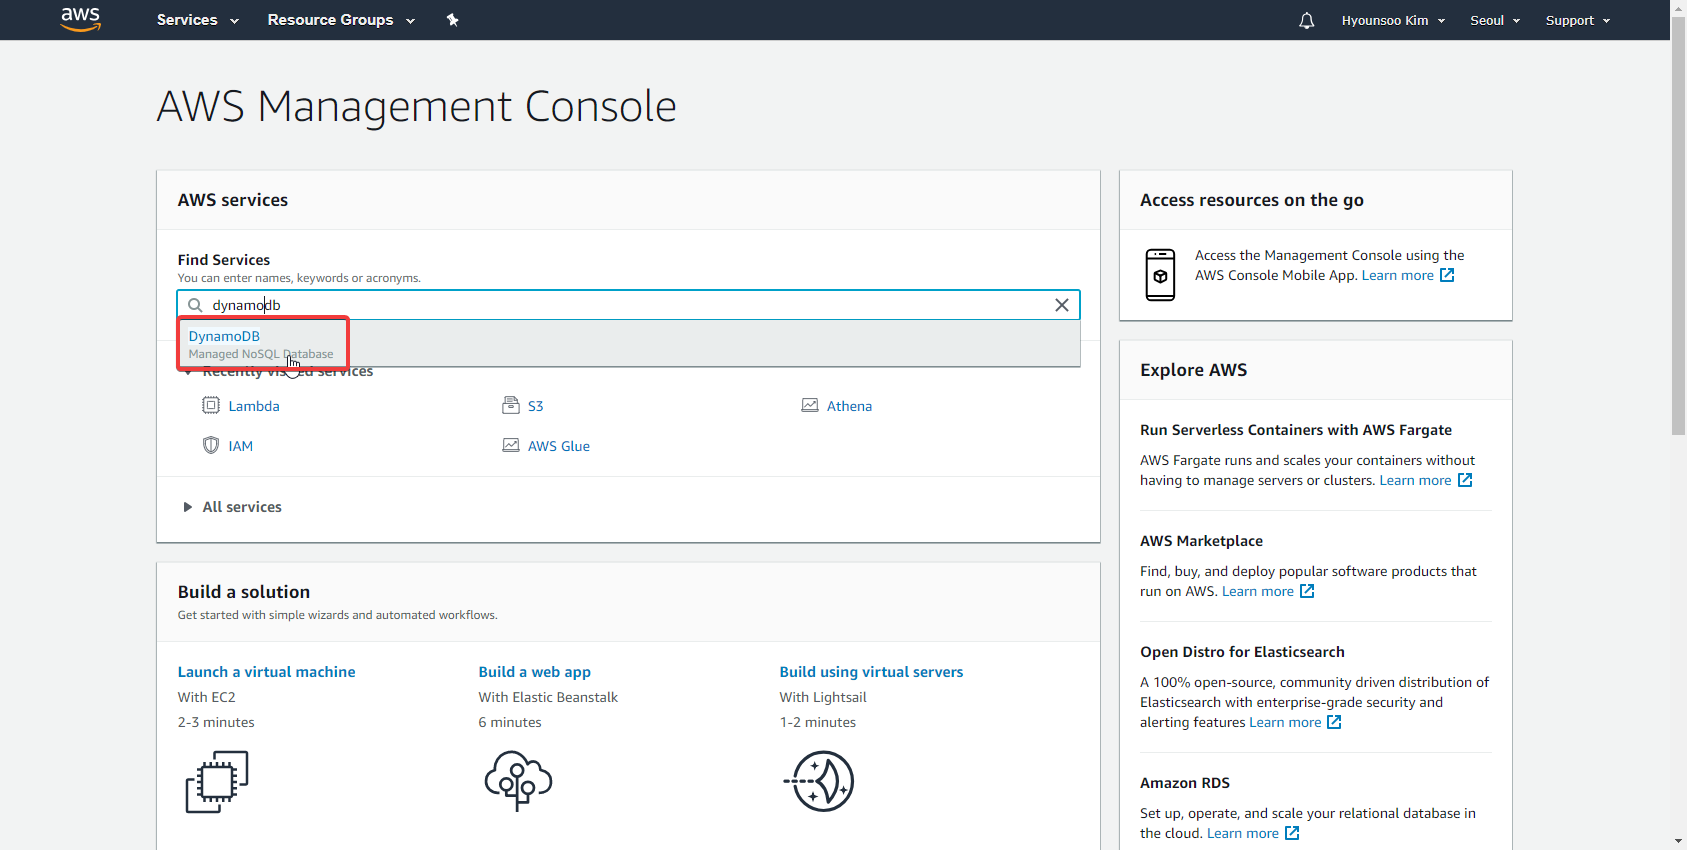Open the Seoul region selector
The image size is (1687, 850).
(1495, 20)
